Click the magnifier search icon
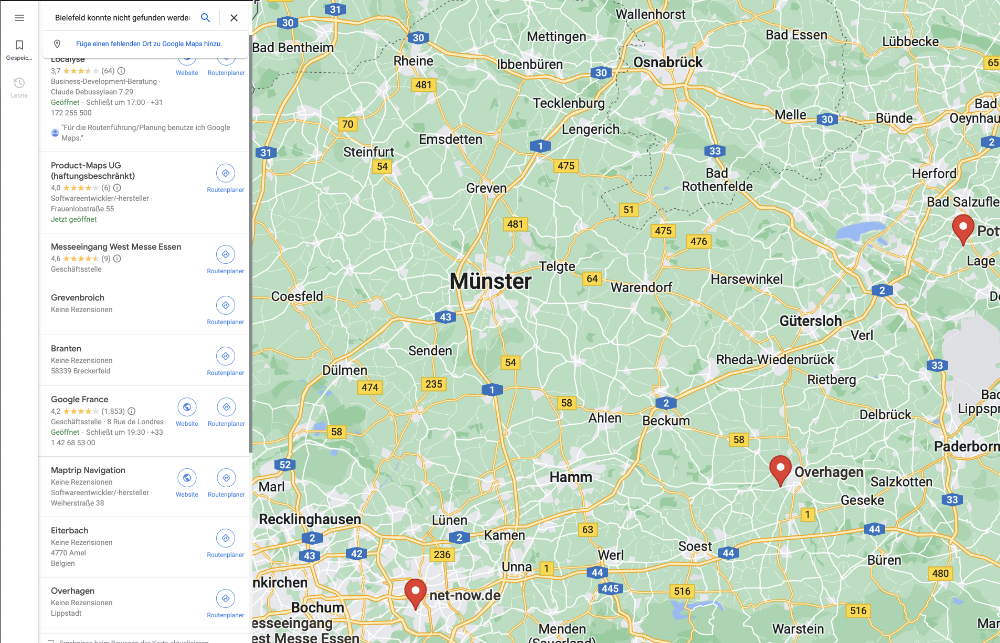Screen dimensions: 1000x643 tap(205, 18)
